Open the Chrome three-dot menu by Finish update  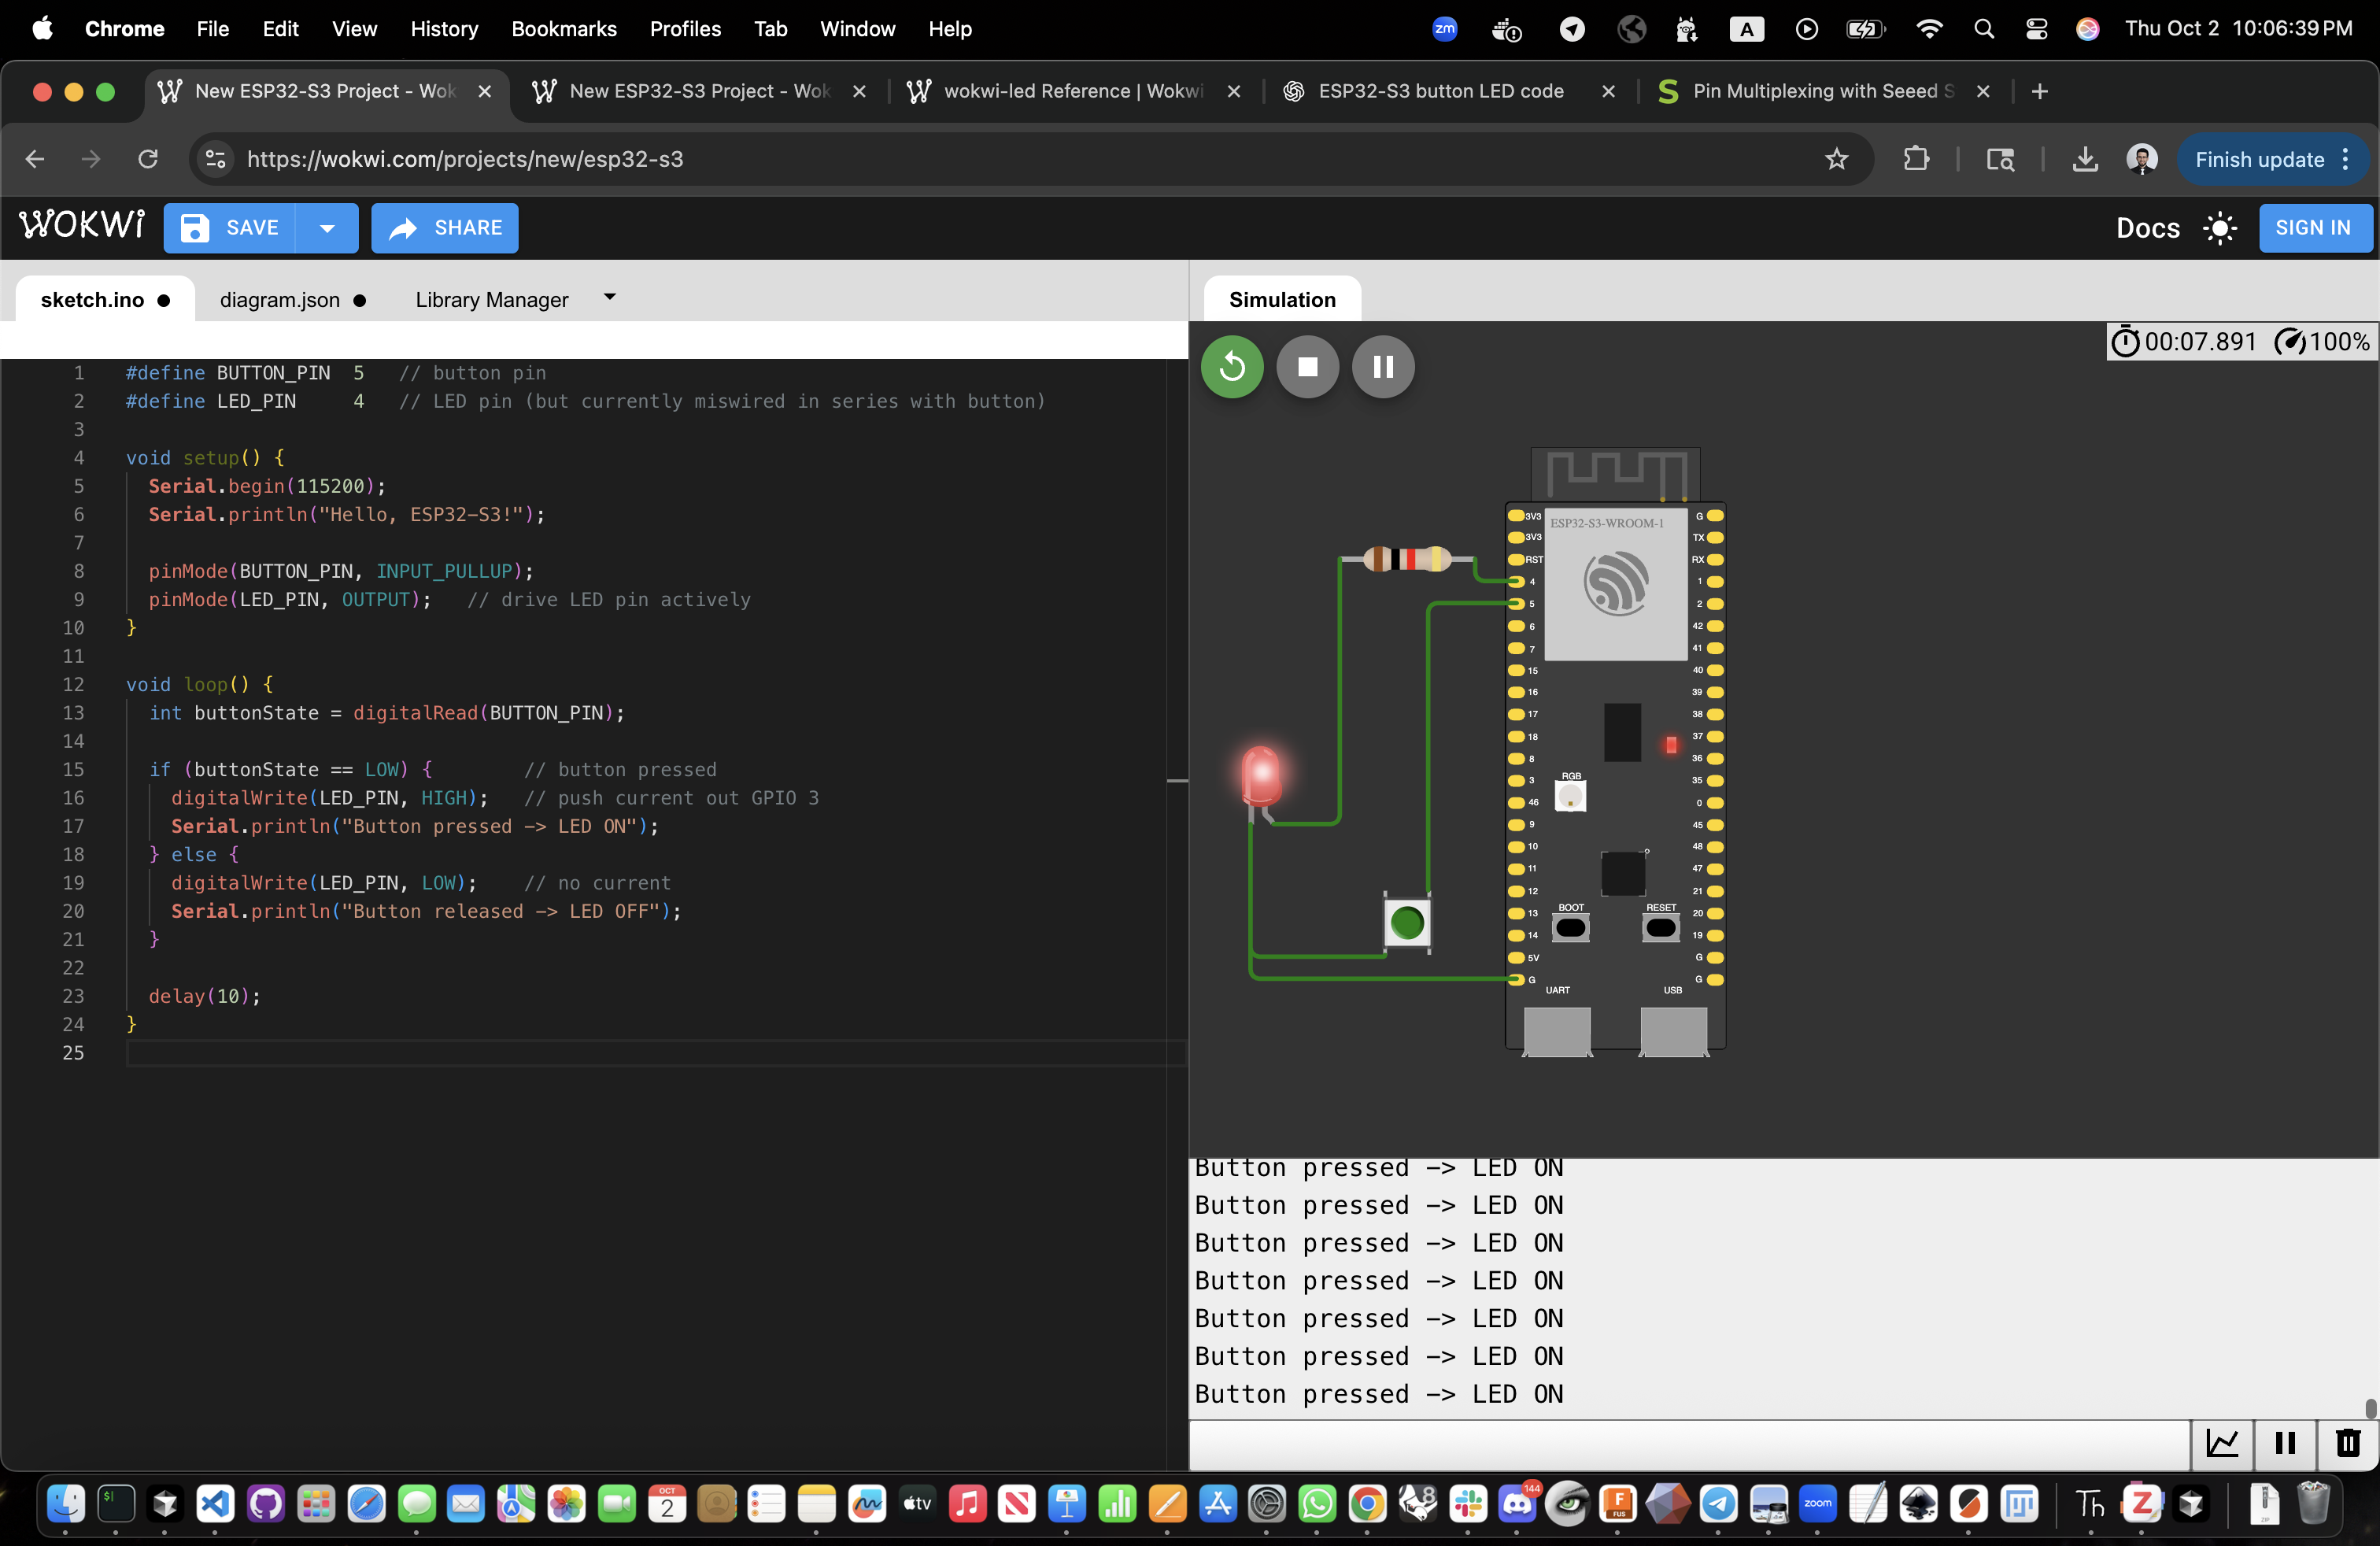click(x=2346, y=159)
